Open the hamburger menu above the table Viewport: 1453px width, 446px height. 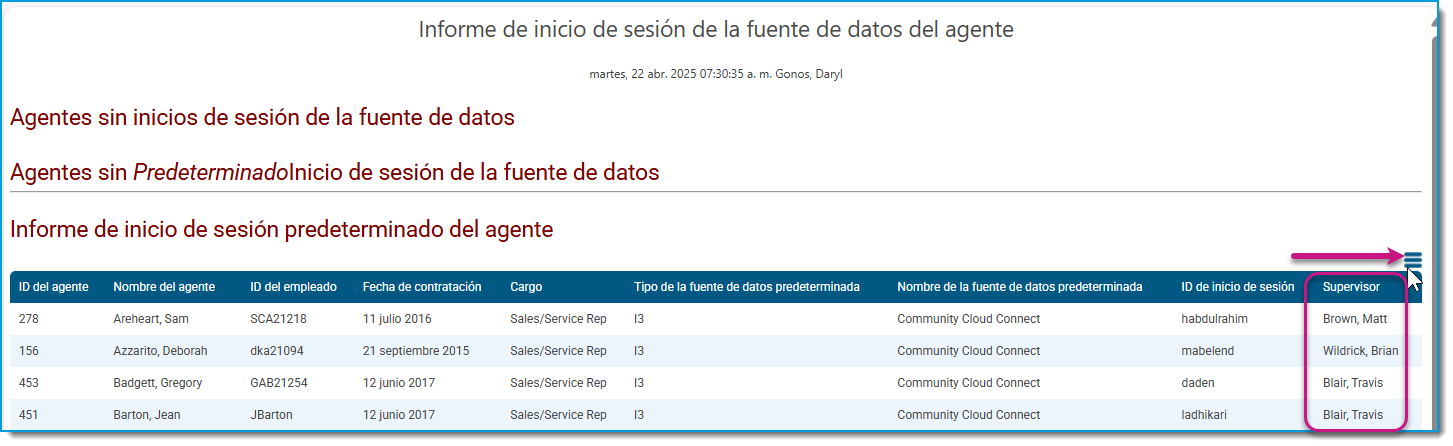click(1412, 260)
